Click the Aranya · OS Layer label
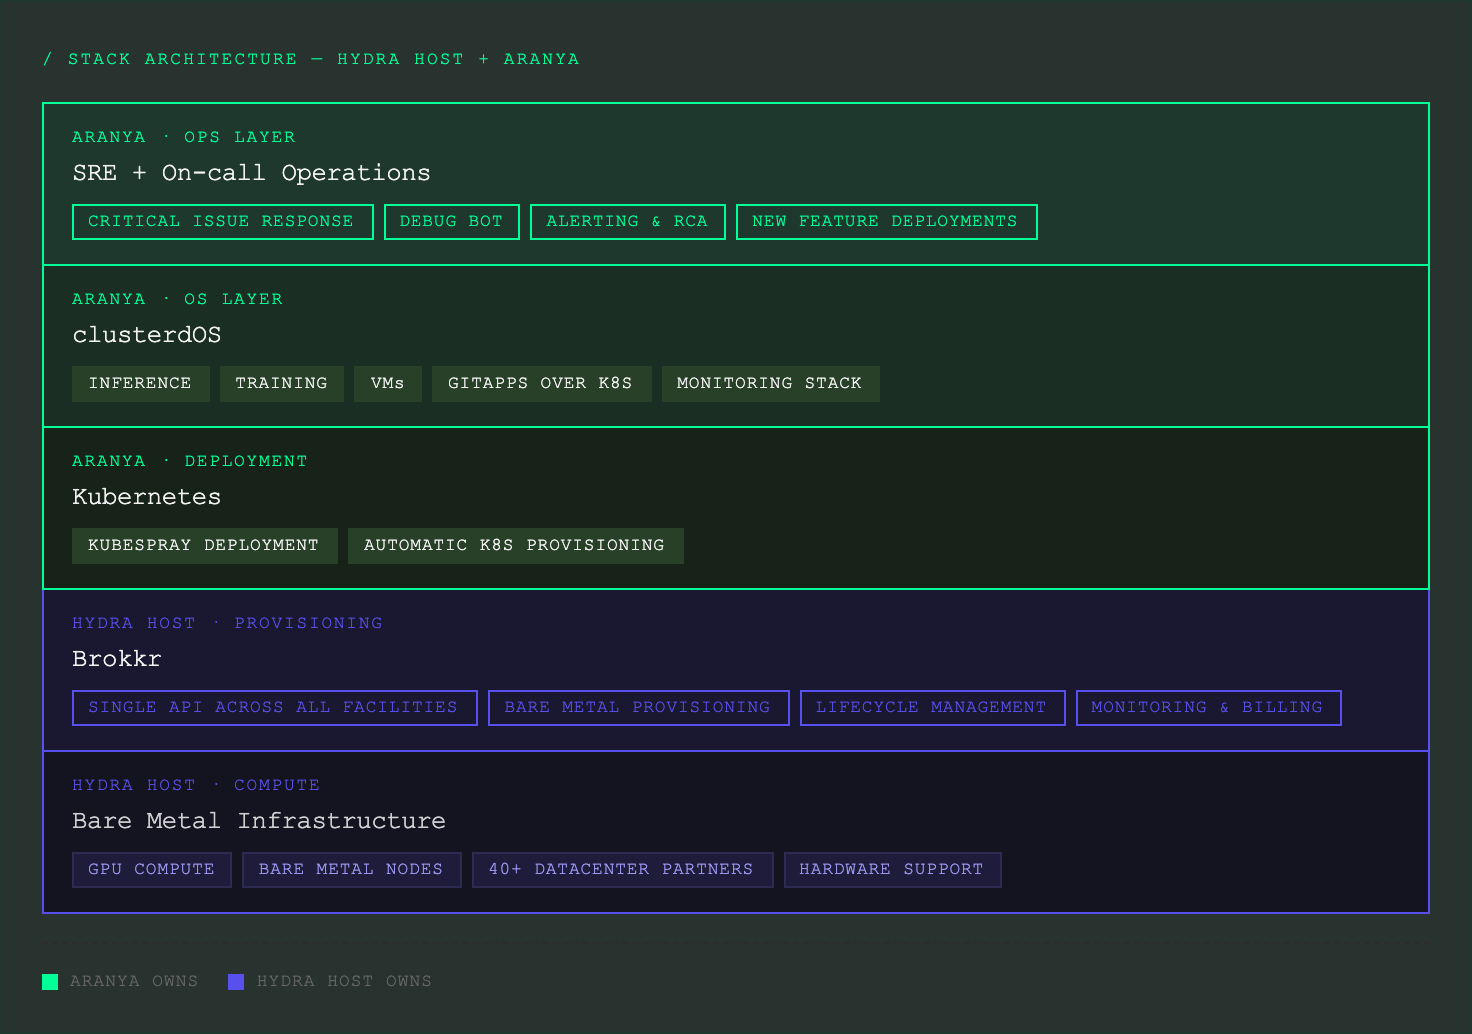Screen dimensions: 1472x1034 click(x=178, y=299)
